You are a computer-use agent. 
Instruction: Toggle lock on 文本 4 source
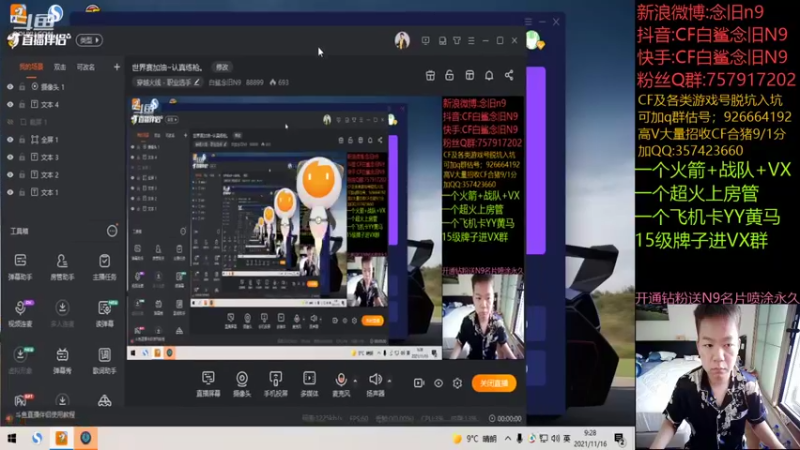tap(22, 105)
